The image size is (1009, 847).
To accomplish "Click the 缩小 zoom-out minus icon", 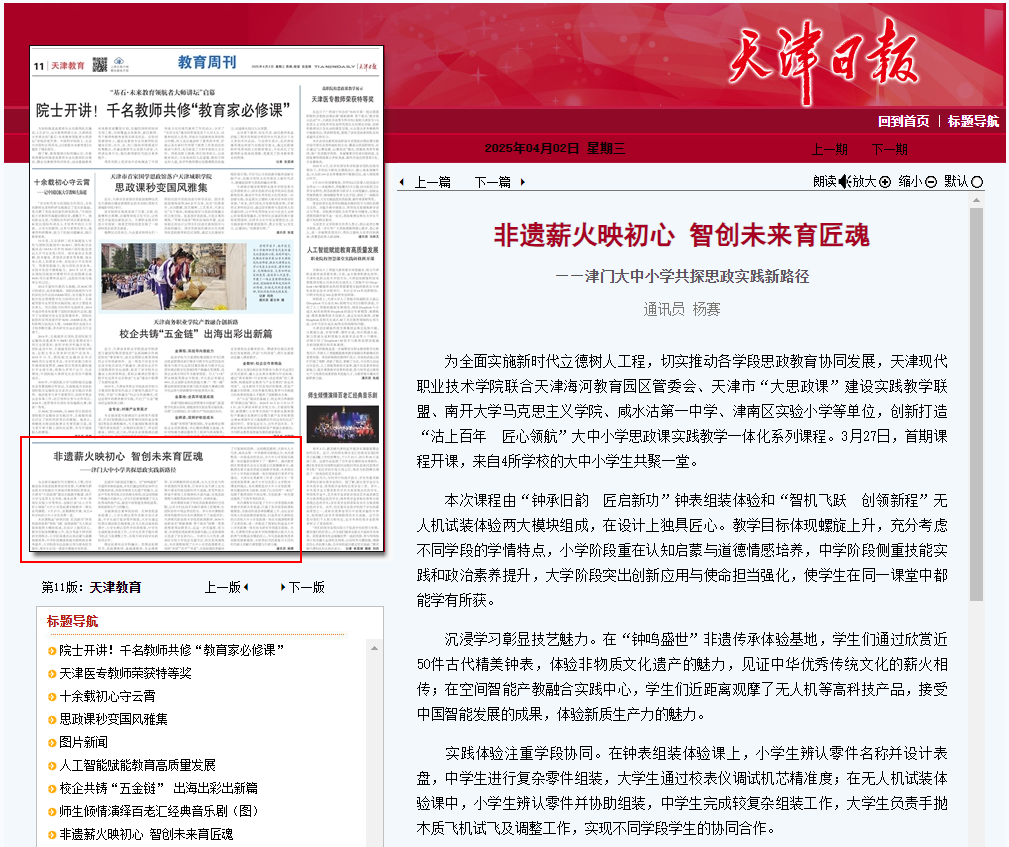I will coord(931,182).
